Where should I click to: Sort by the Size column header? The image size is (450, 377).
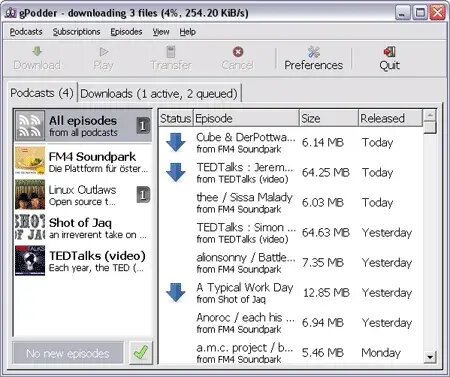329,118
